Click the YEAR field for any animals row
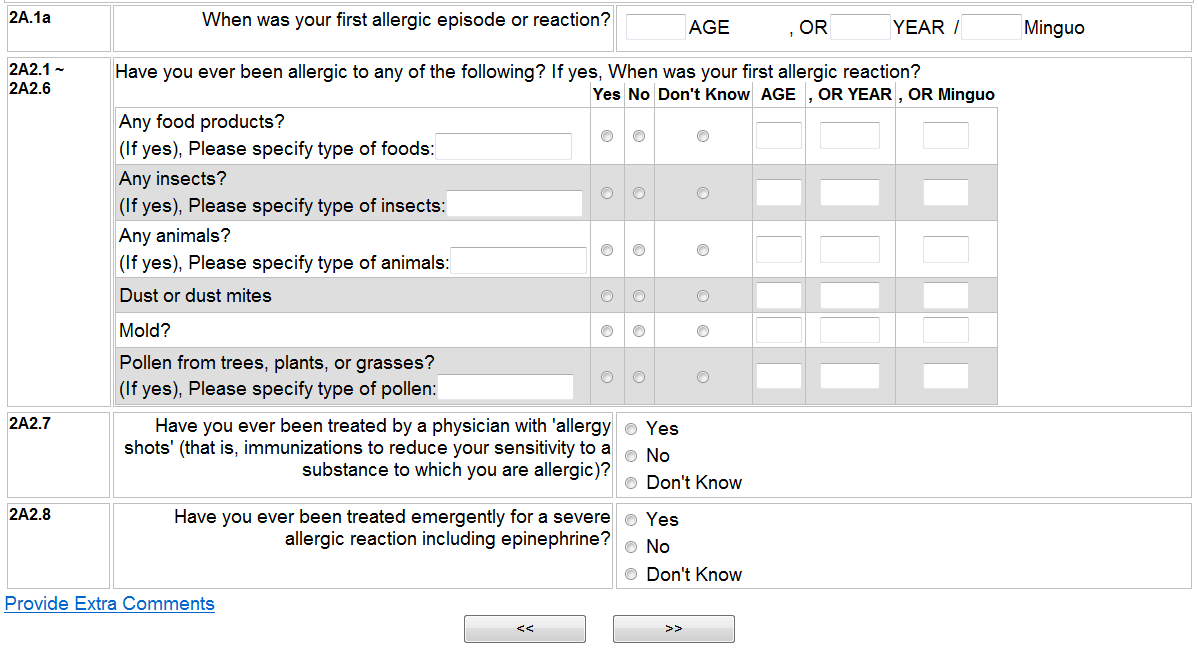The image size is (1198, 669). click(849, 250)
